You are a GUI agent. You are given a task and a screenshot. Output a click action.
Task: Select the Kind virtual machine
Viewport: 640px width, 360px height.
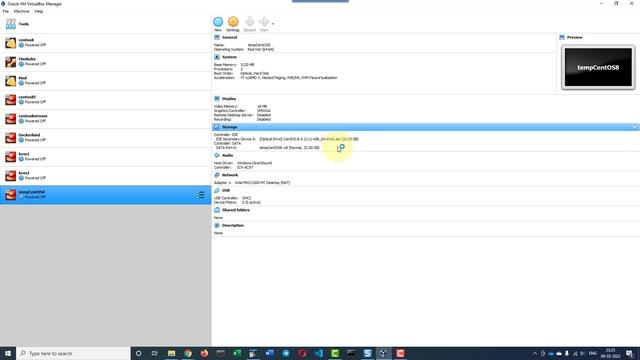pyautogui.click(x=105, y=81)
